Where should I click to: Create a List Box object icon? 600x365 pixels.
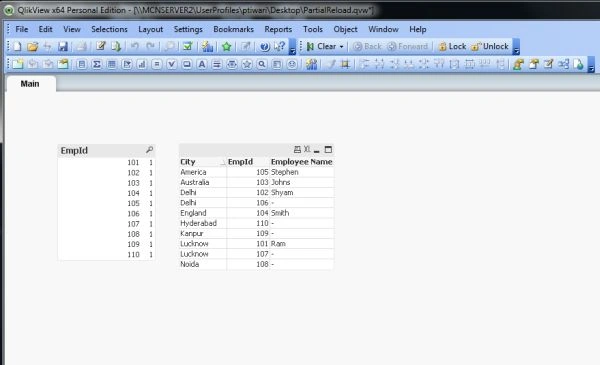[81, 64]
